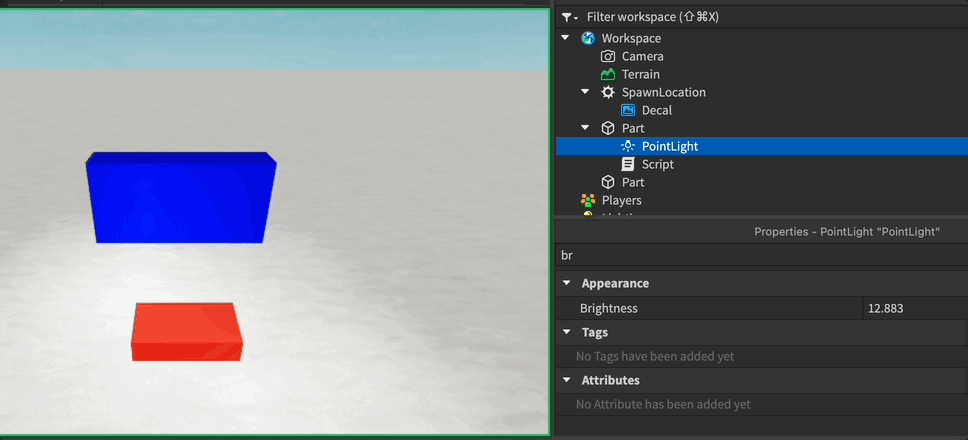Click the Workspace globe icon

point(588,38)
